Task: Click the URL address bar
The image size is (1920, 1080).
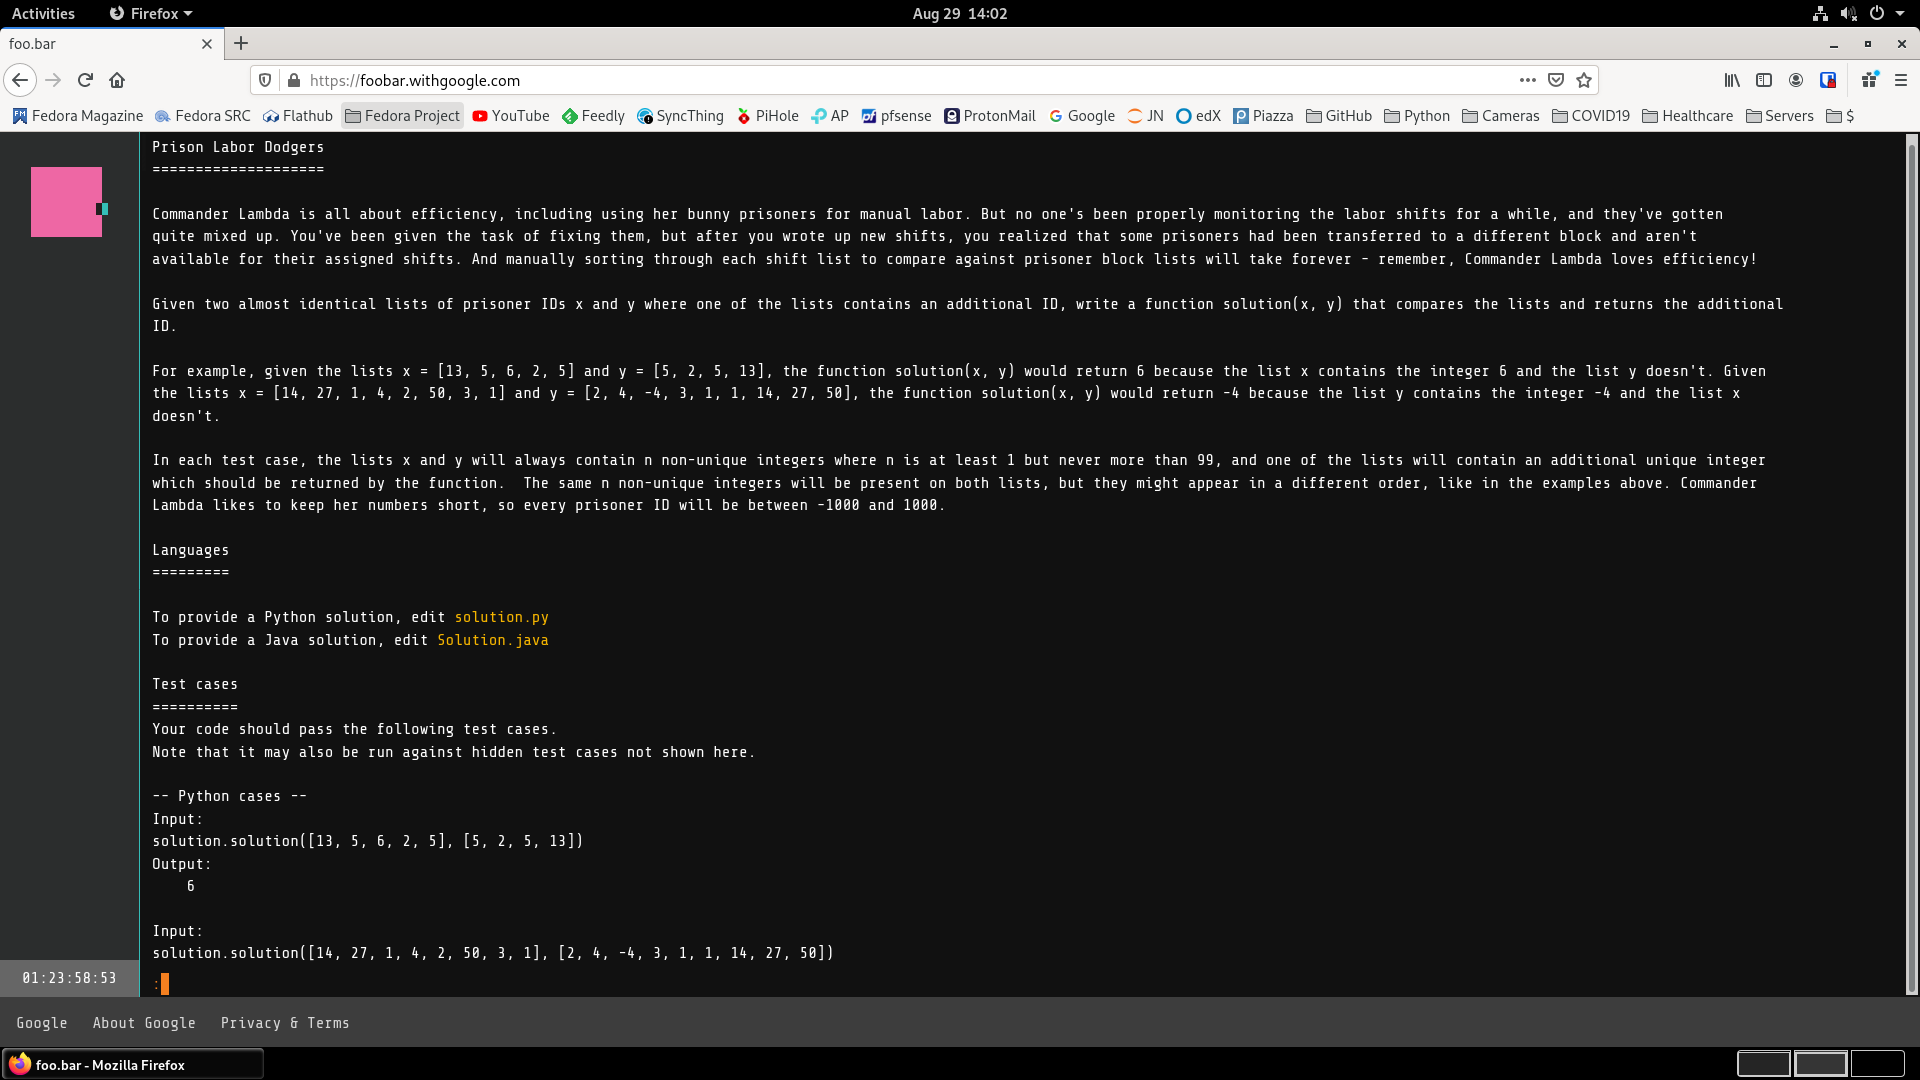Action: coord(900,80)
